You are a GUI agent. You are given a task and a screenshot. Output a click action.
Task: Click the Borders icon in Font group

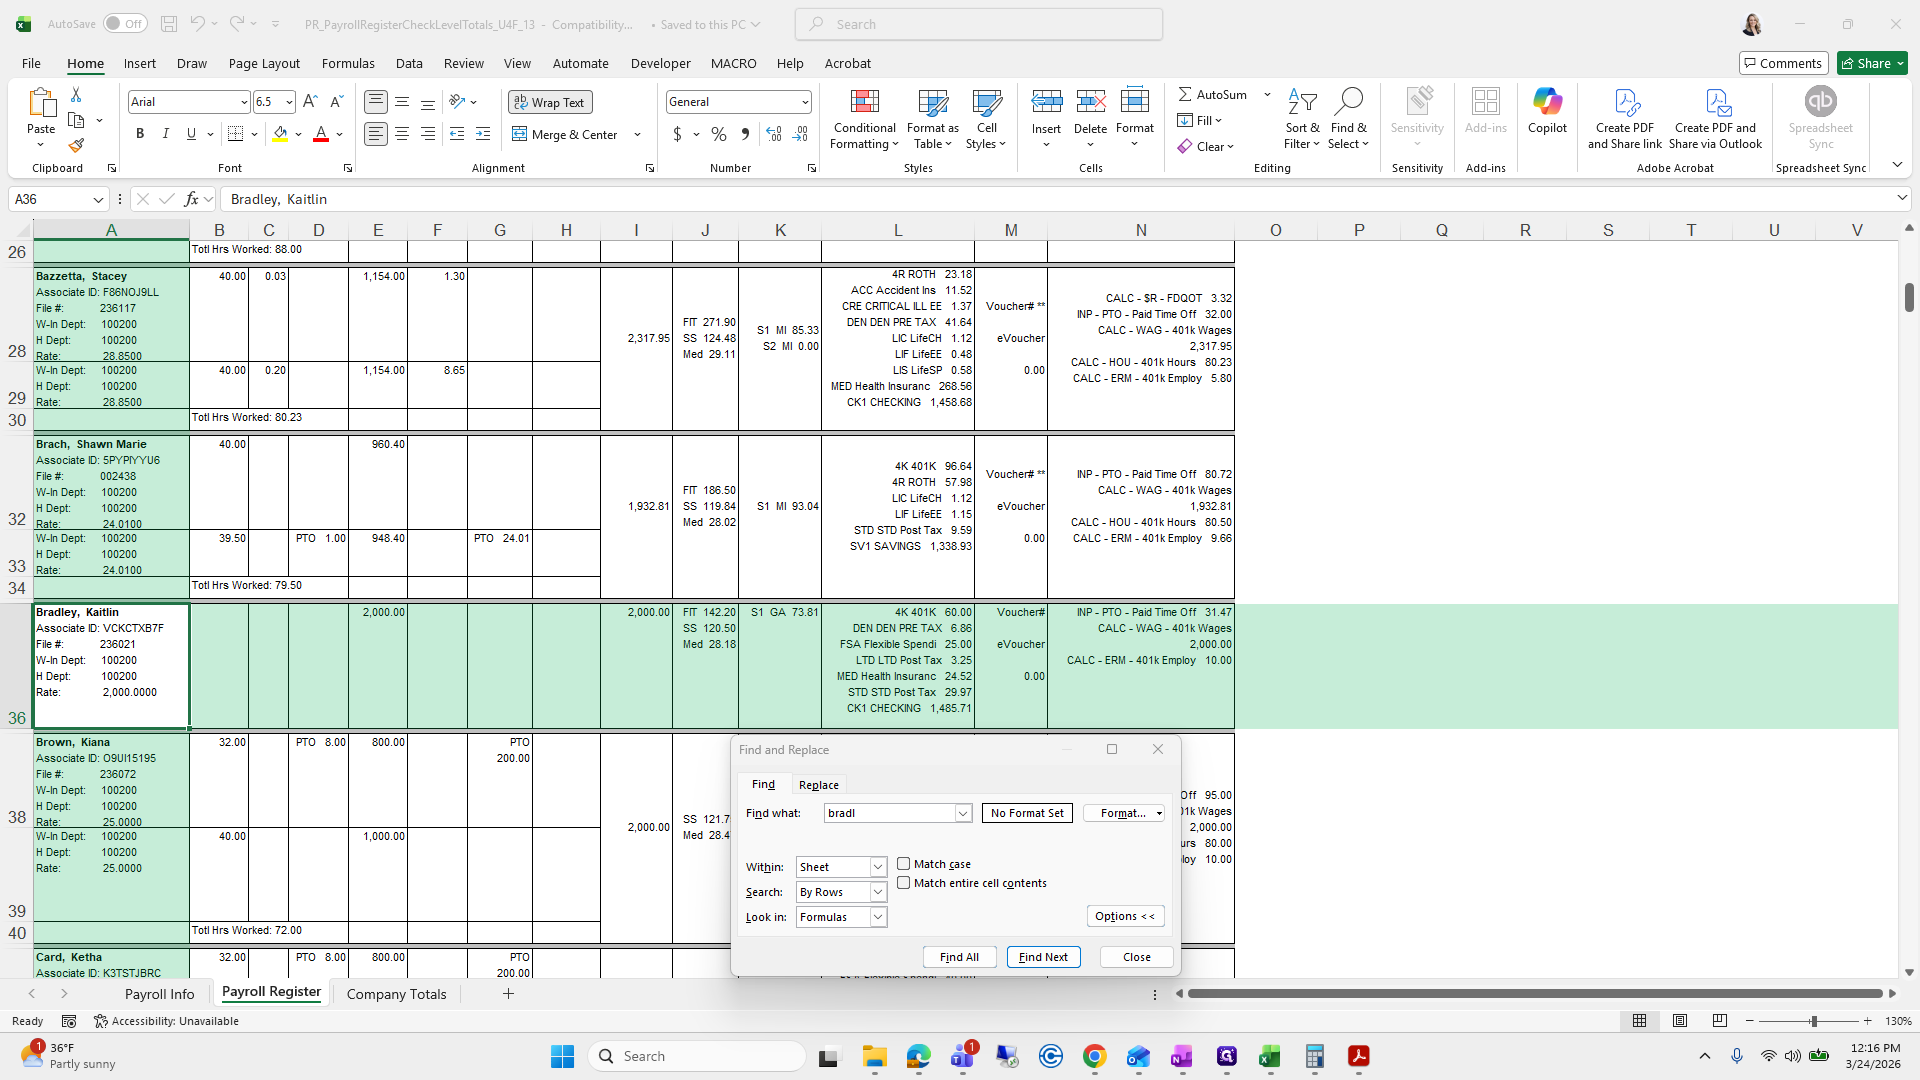[x=235, y=134]
